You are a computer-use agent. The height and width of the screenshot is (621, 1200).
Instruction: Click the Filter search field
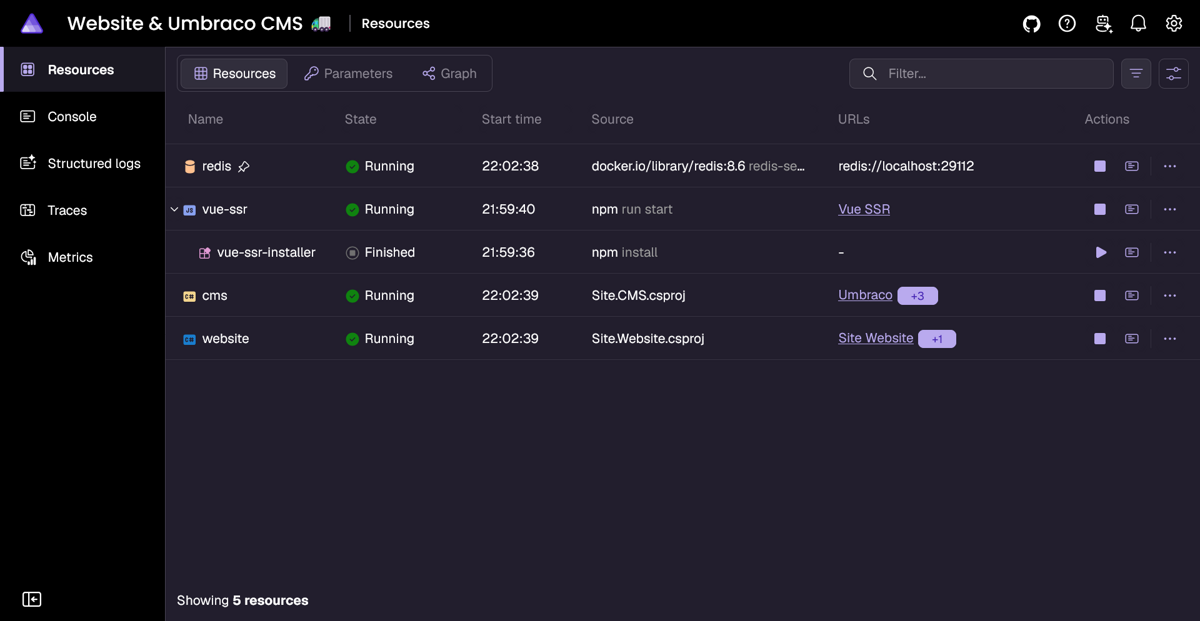[981, 73]
